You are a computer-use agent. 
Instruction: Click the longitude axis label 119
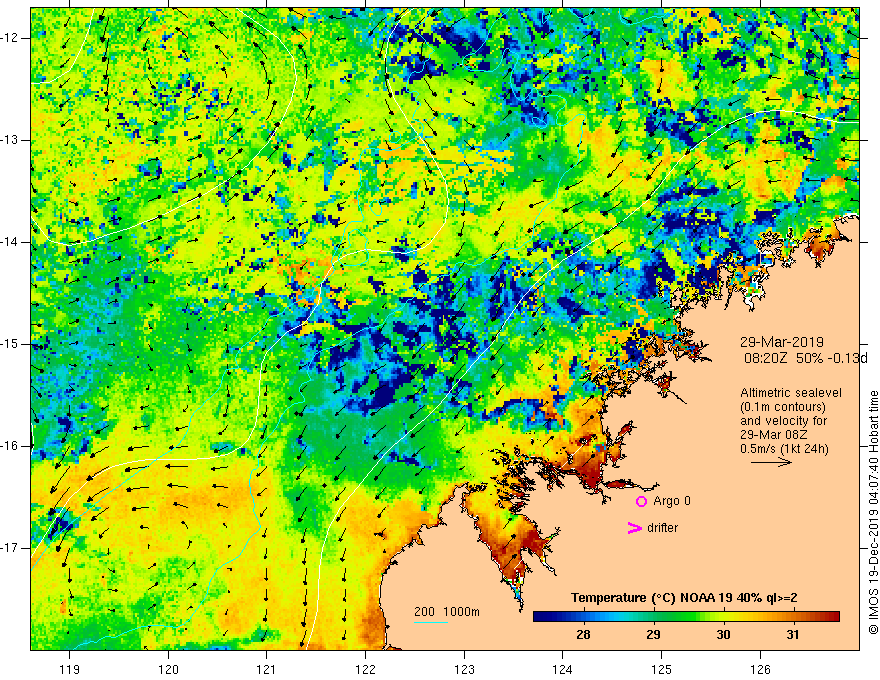point(70,669)
